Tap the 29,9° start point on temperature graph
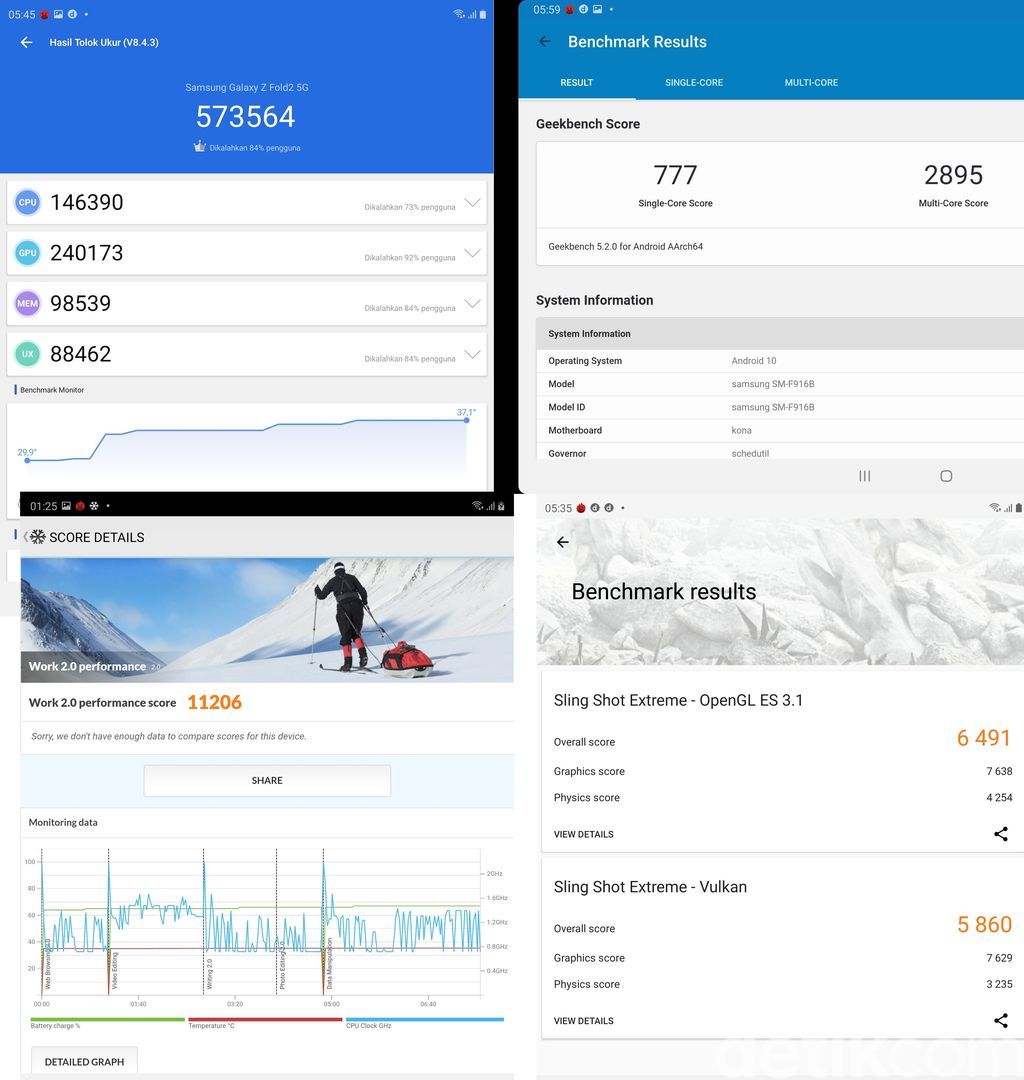Viewport: 1024px width, 1080px height. [27, 460]
